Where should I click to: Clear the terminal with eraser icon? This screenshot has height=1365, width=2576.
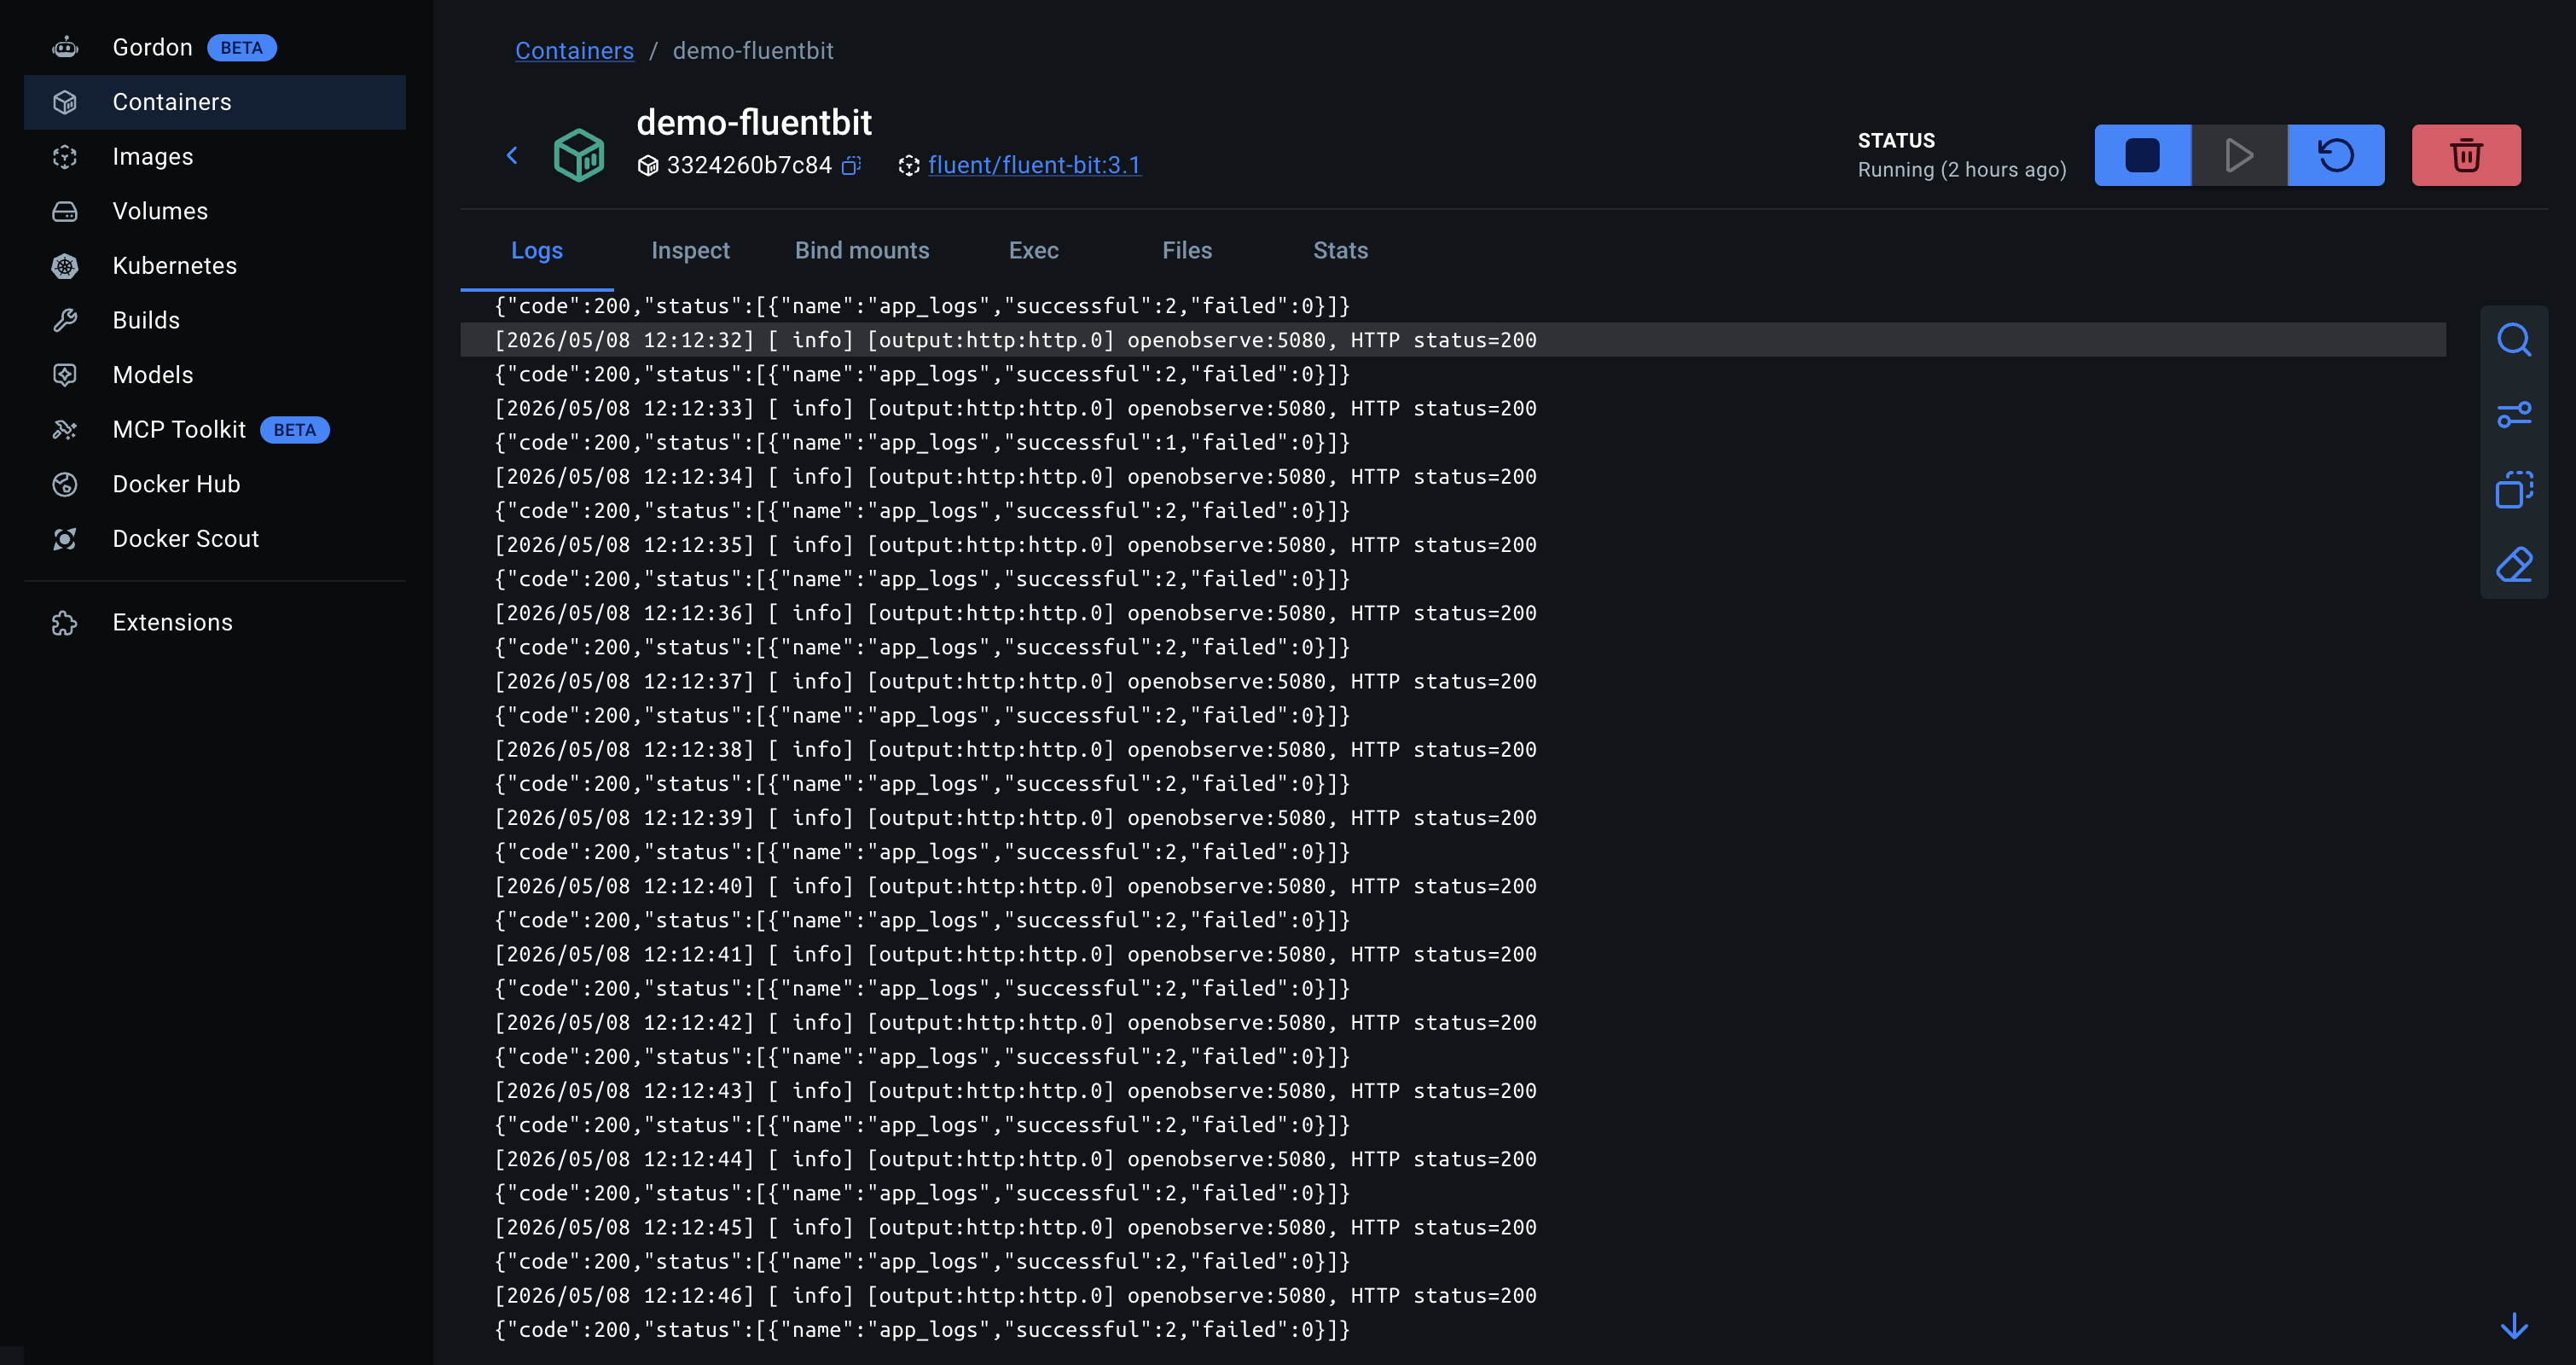click(x=2513, y=564)
